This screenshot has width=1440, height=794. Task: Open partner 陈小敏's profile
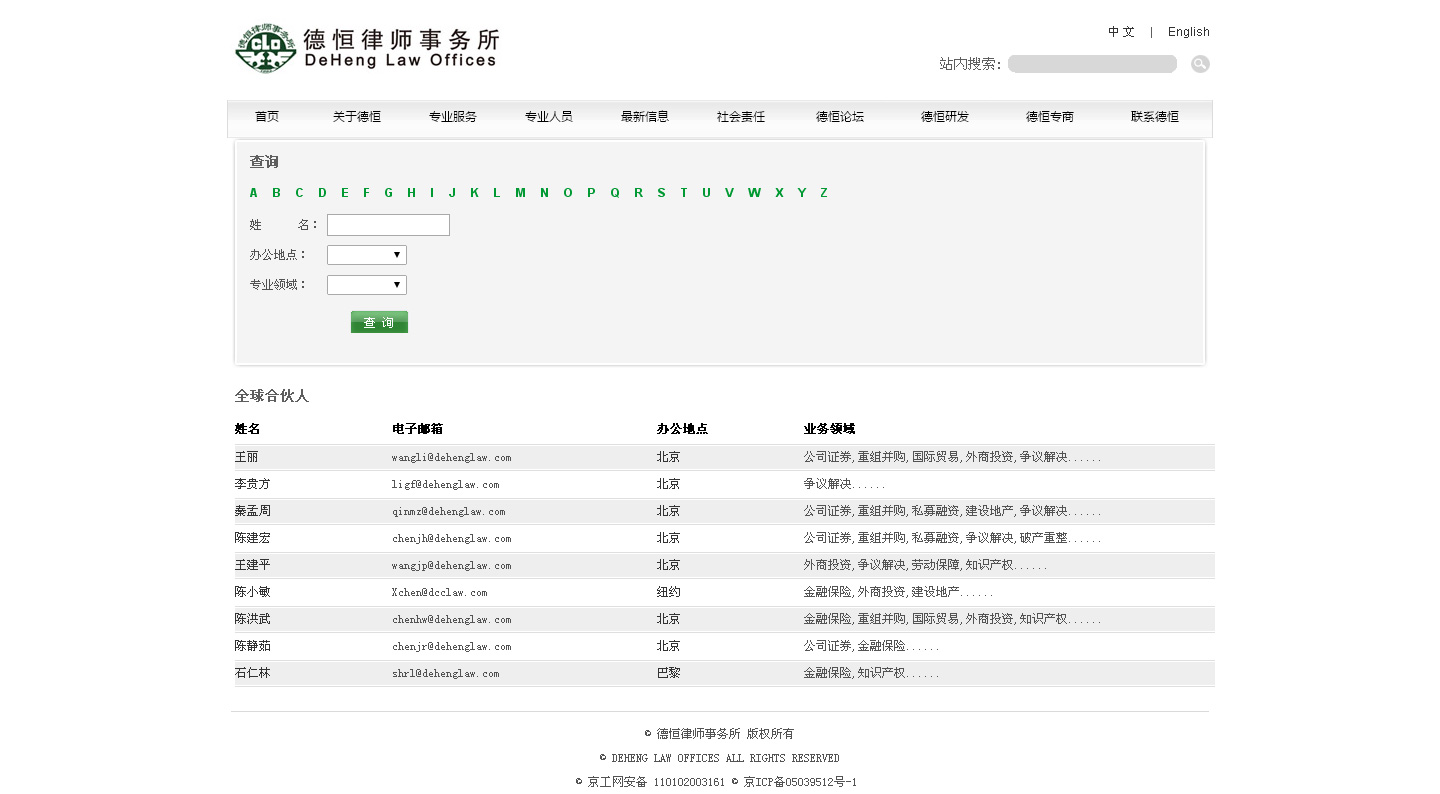(x=252, y=592)
